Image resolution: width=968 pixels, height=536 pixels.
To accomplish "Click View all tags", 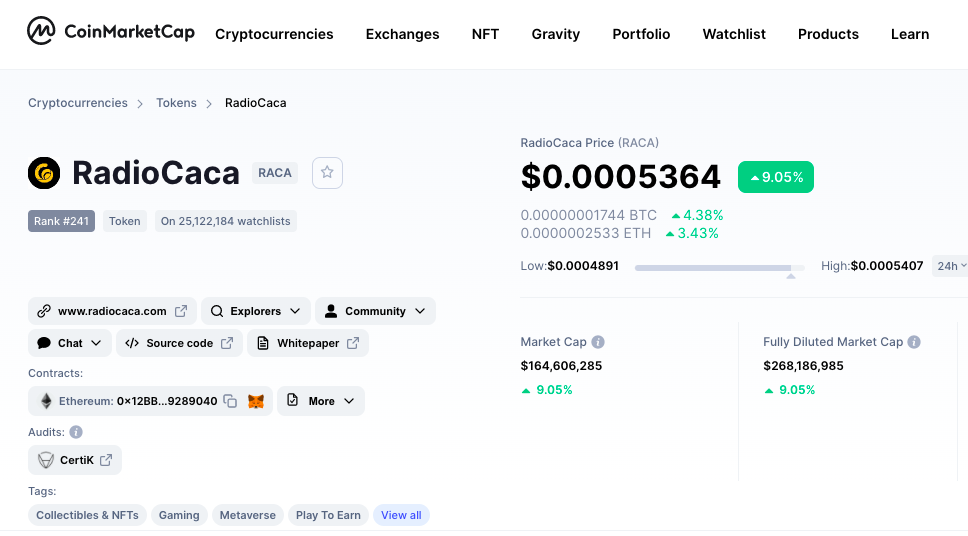I will [x=401, y=515].
